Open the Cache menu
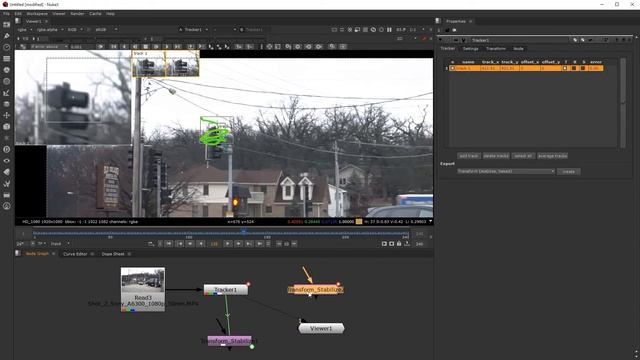640x360 pixels. 95,14
